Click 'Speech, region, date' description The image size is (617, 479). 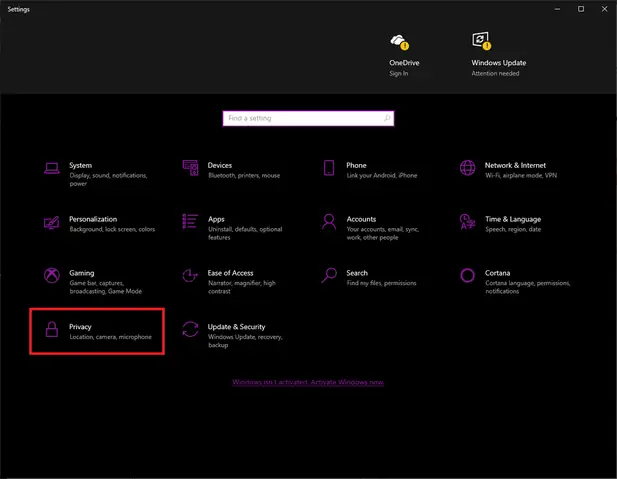(x=513, y=229)
